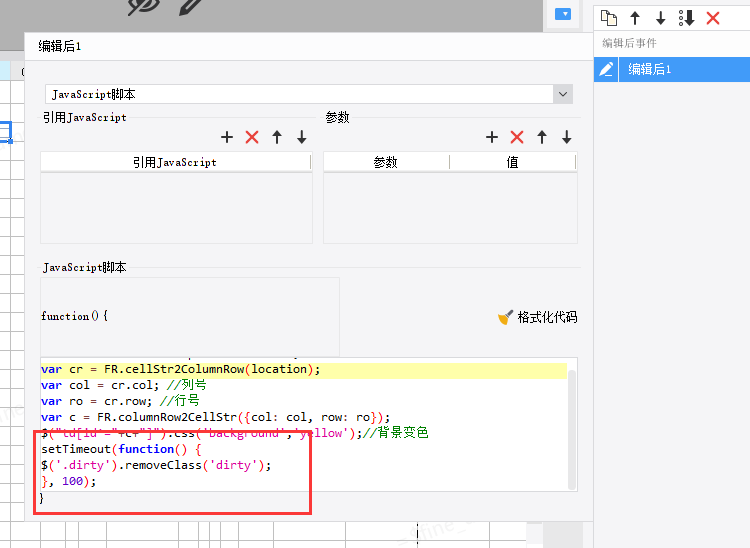750x548 pixels.
Task: Click the removeClass('dirty') code line
Action: pyautogui.click(x=156, y=465)
